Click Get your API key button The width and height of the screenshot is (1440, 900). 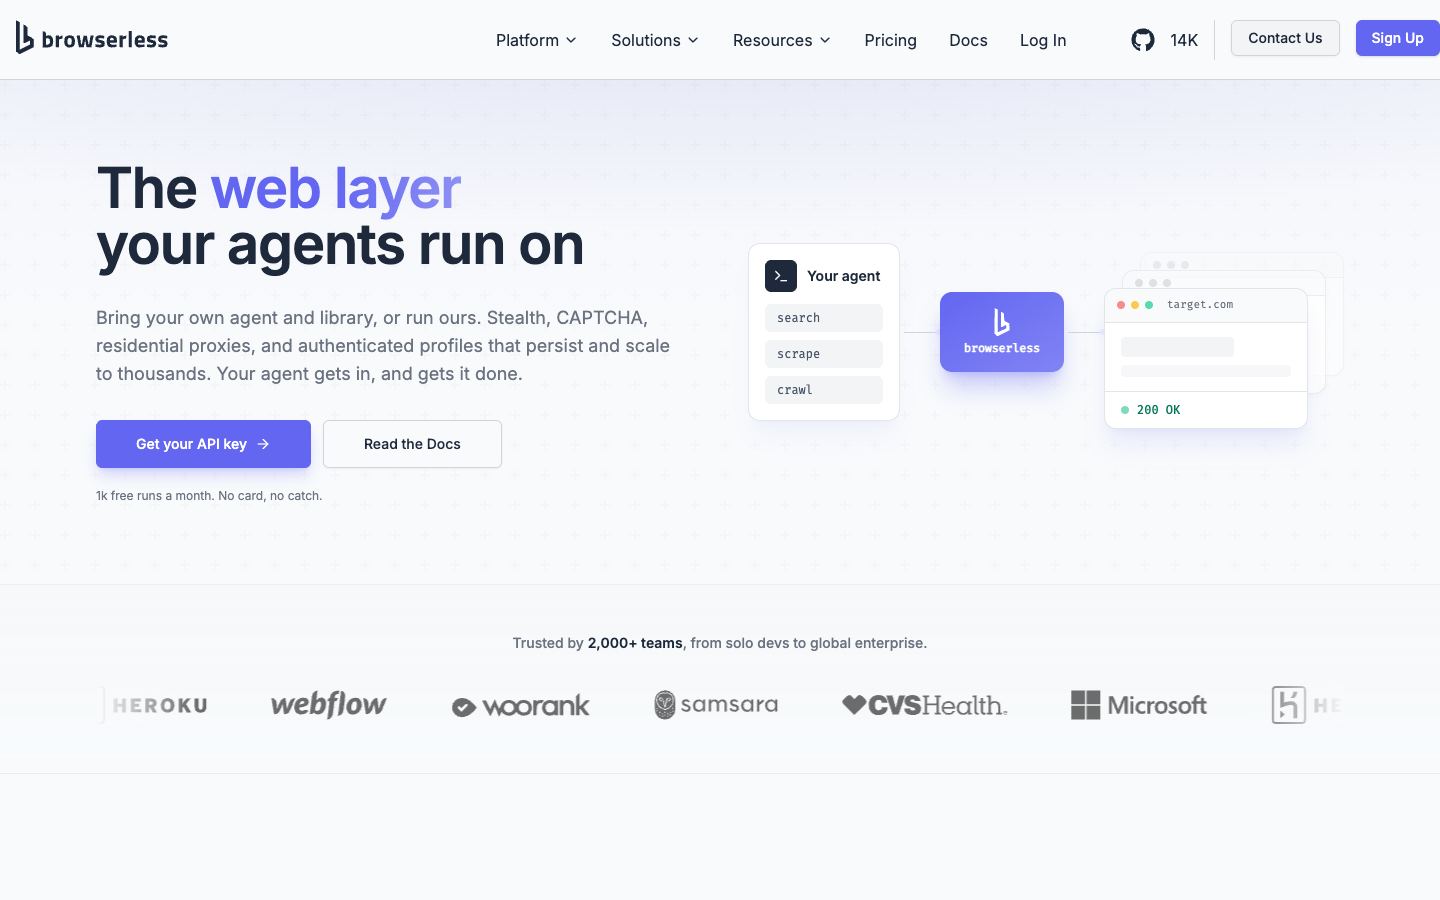pos(203,444)
